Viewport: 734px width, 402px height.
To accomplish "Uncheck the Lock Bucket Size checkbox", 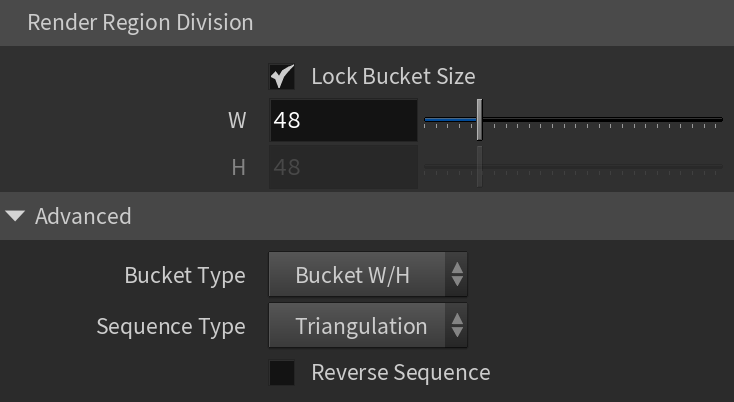I will coord(282,77).
